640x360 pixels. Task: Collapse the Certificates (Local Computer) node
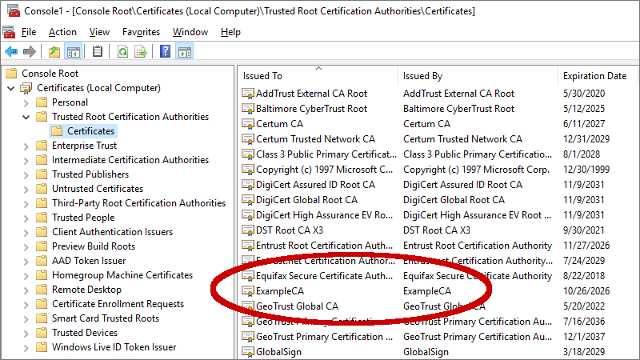(x=11, y=88)
